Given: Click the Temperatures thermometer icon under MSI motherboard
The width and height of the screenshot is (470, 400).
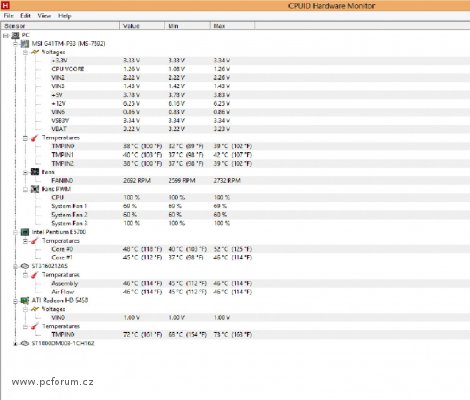Looking at the screenshot, I should (x=35, y=138).
